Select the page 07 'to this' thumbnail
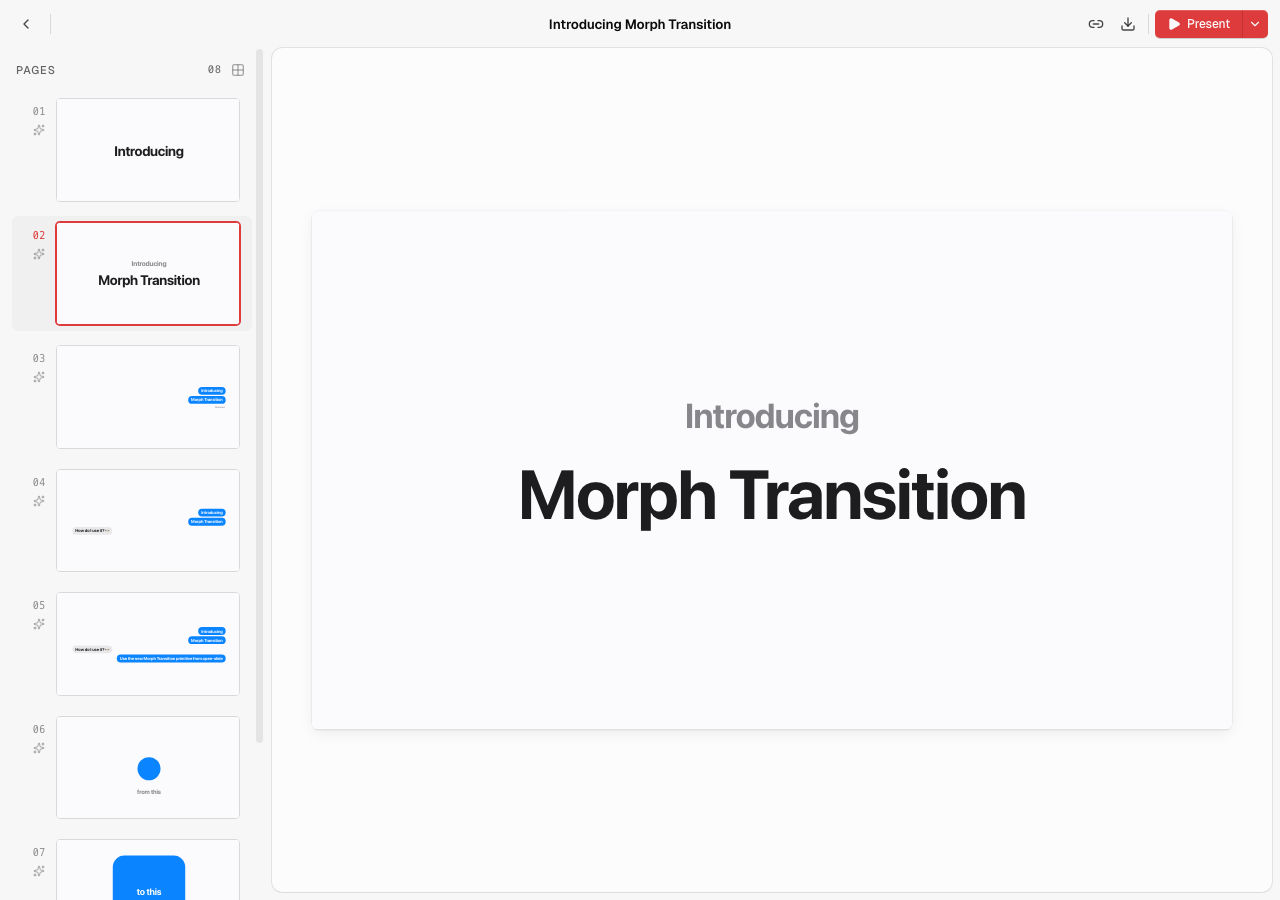 (x=148, y=870)
